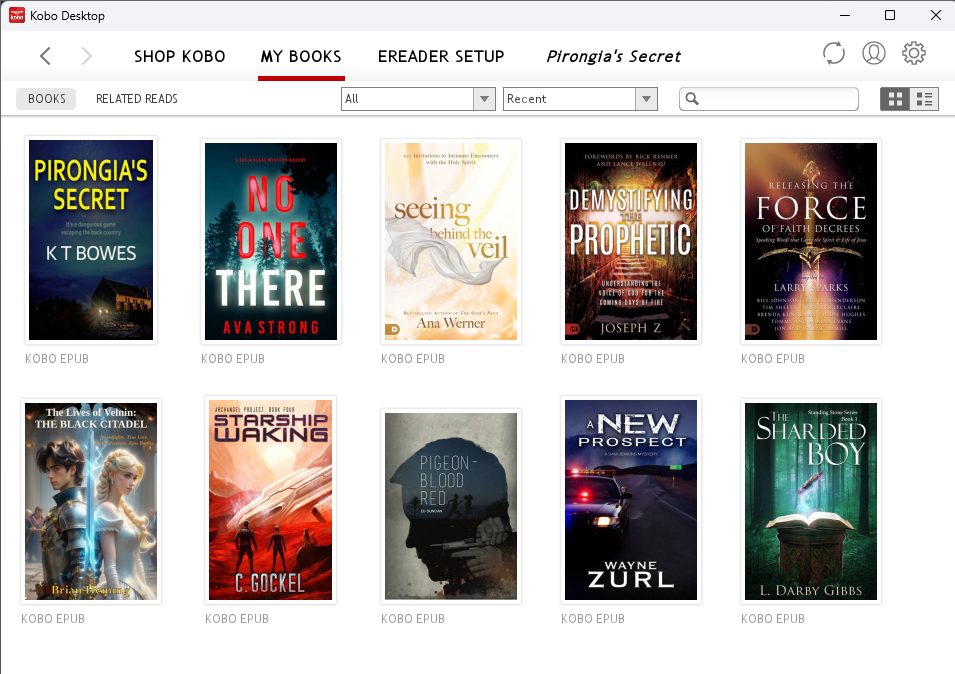Open the Pirongia's Secret current read
Screen dimensions: 955x674
(x=612, y=56)
